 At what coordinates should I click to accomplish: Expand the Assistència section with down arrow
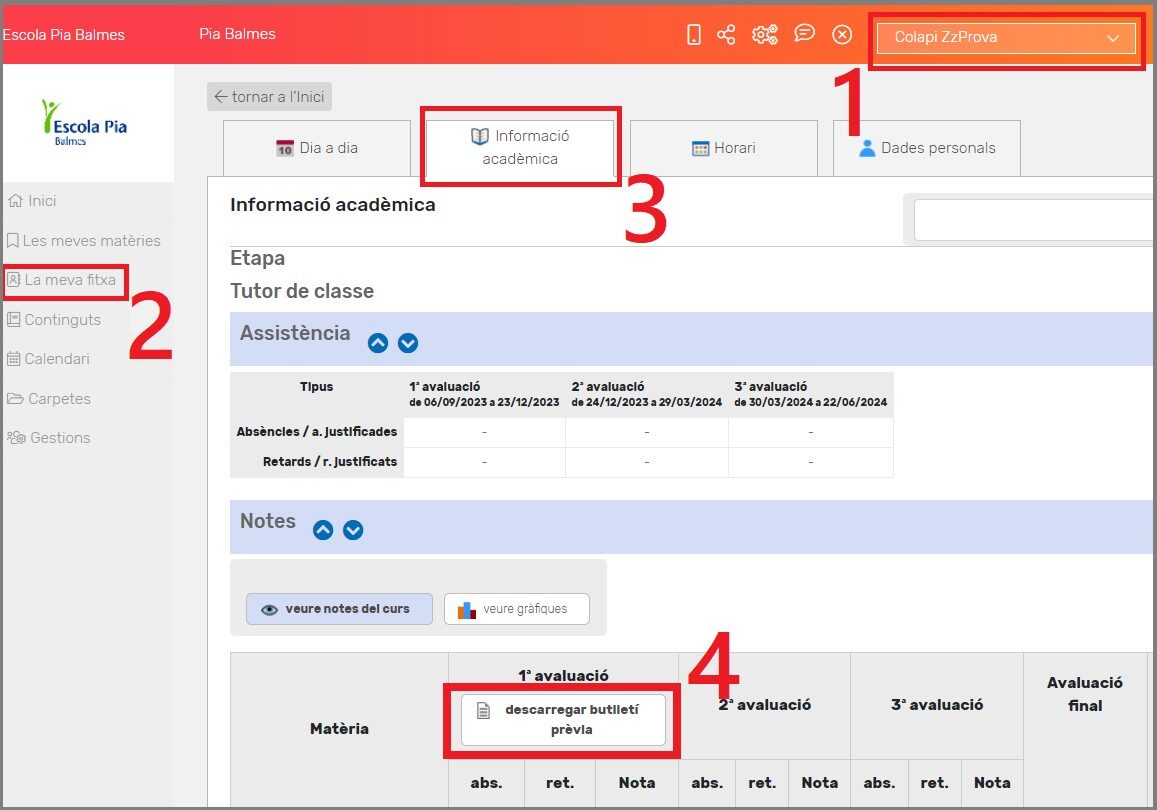tap(408, 343)
